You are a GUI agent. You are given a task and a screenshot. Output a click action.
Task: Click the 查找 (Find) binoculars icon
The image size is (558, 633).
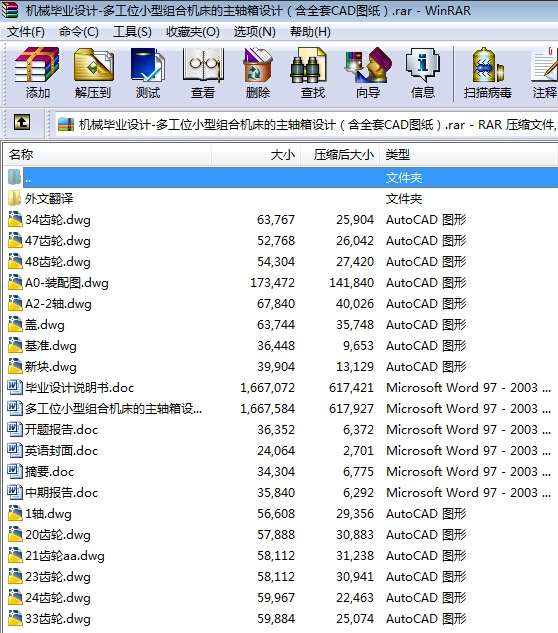click(x=309, y=65)
